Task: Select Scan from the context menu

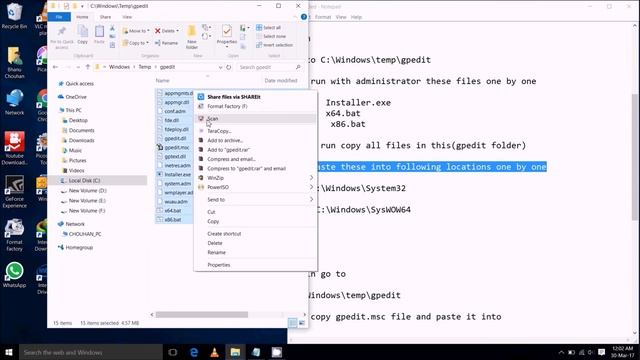Action: click(x=256, y=118)
